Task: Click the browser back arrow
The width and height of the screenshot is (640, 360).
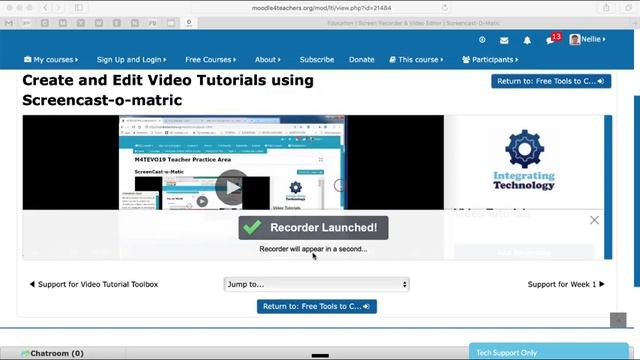Action: pyautogui.click(x=45, y=8)
